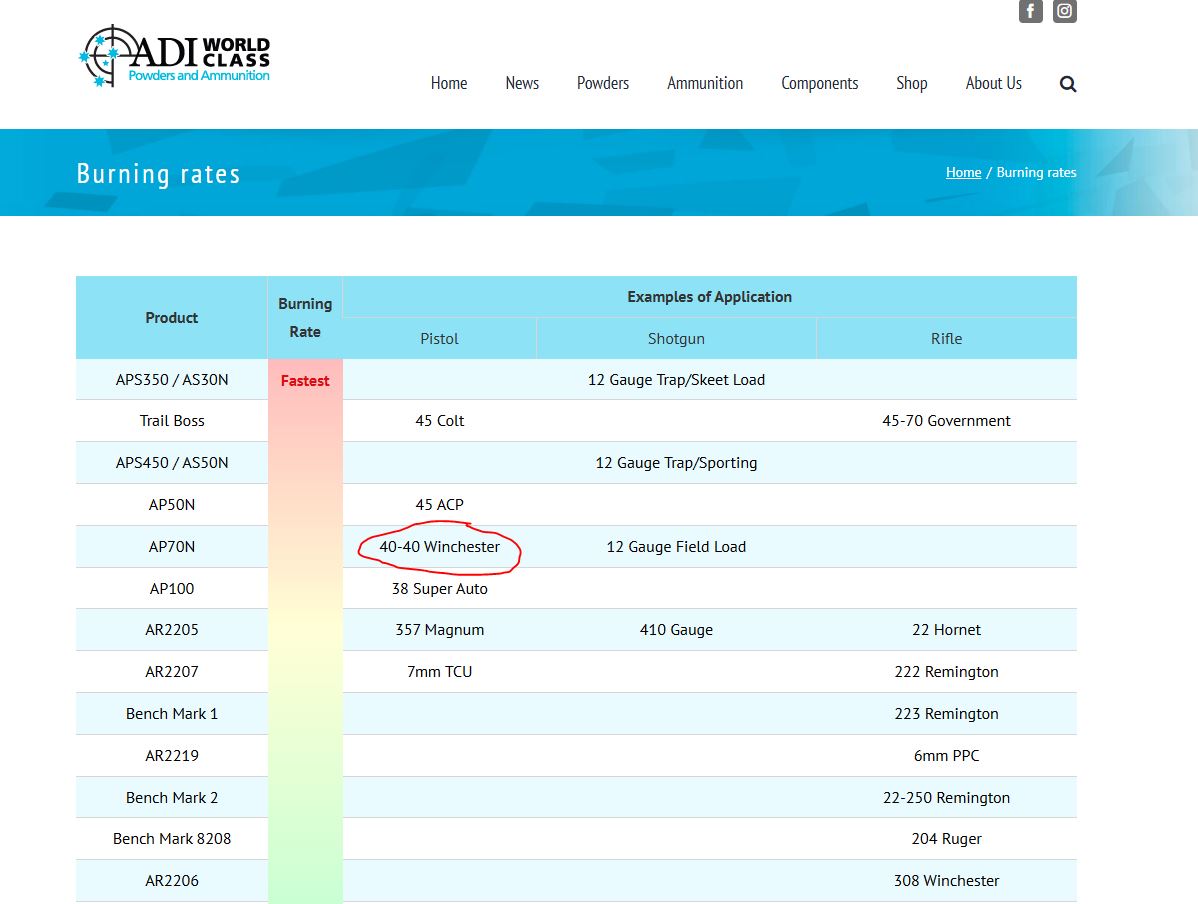Click the Burning Rate column header
The image size is (1198, 904).
[x=305, y=317]
